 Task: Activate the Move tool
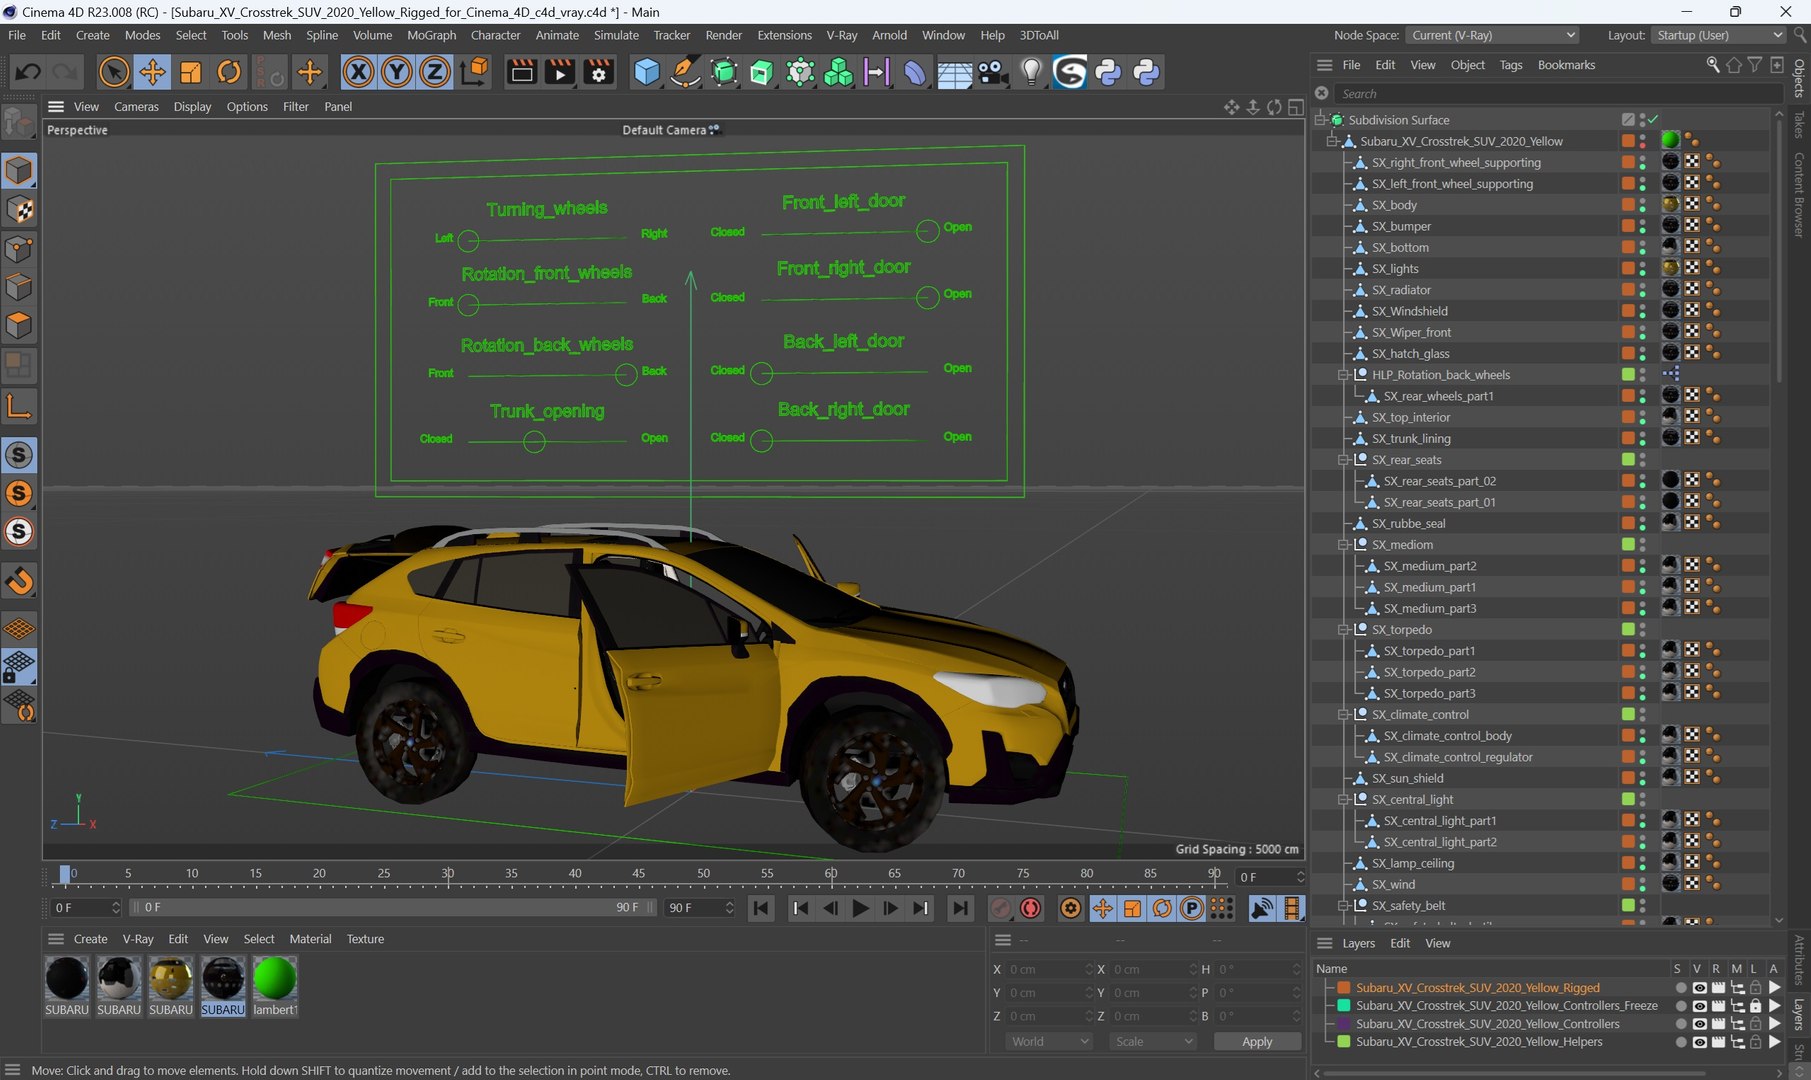152,72
